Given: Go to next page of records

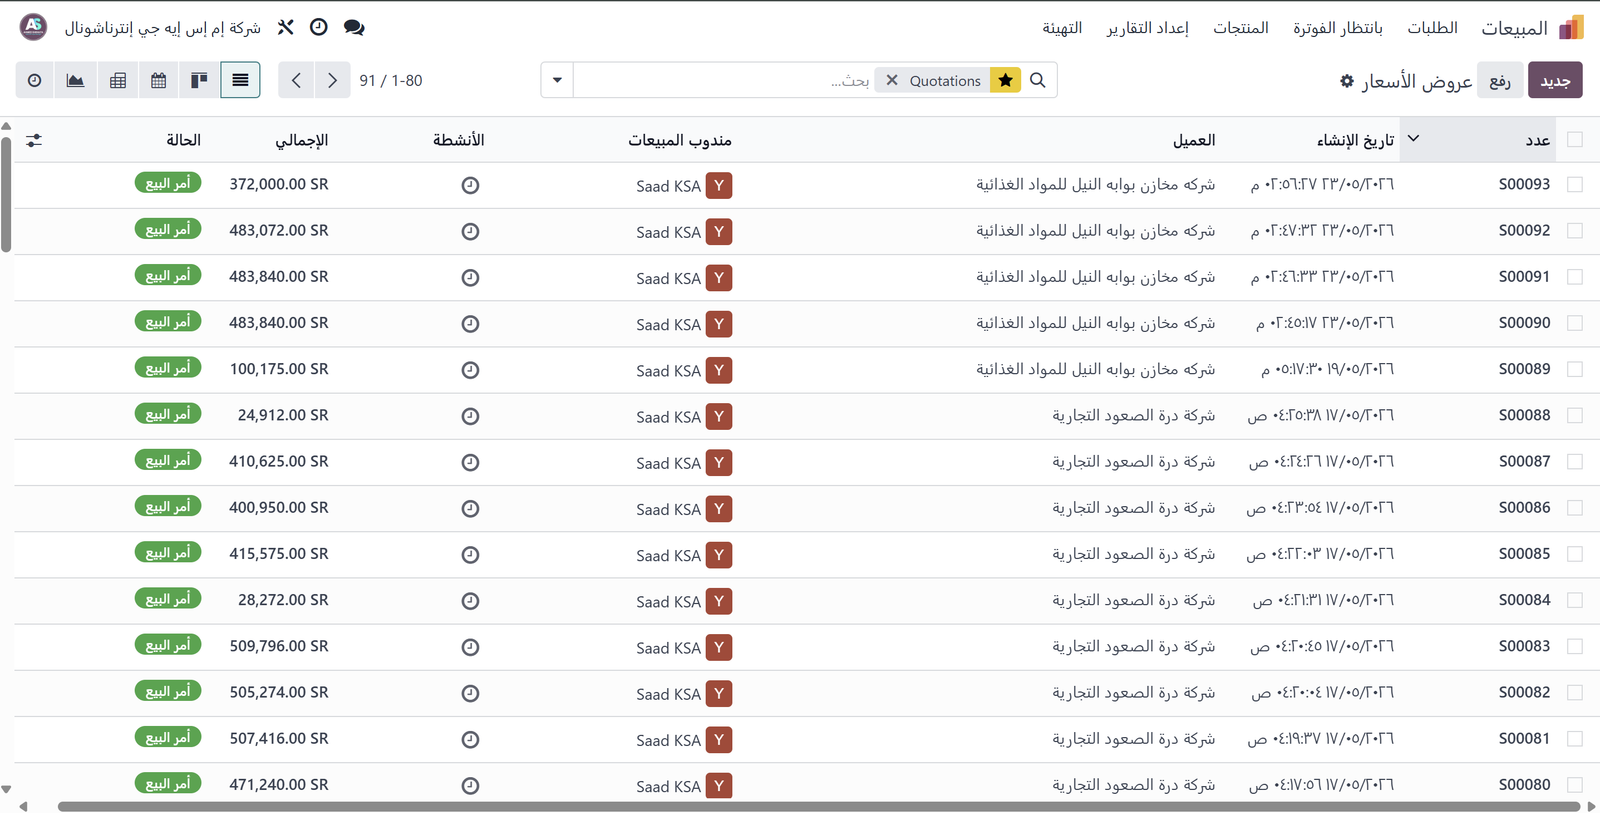Looking at the screenshot, I should click(332, 80).
